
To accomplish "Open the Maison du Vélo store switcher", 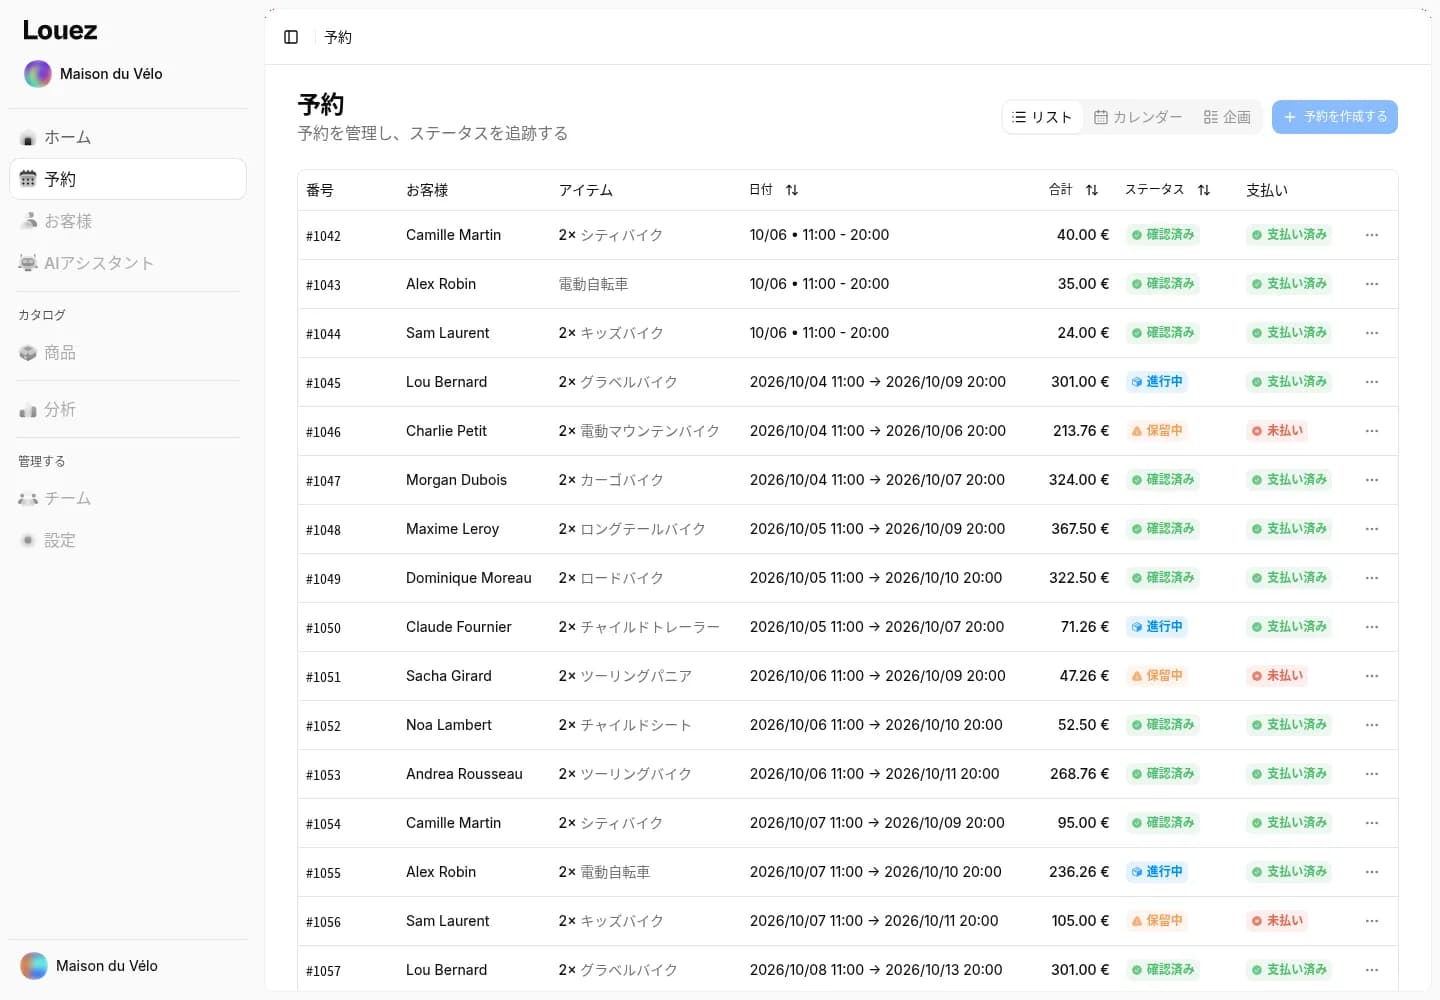I will [x=128, y=74].
